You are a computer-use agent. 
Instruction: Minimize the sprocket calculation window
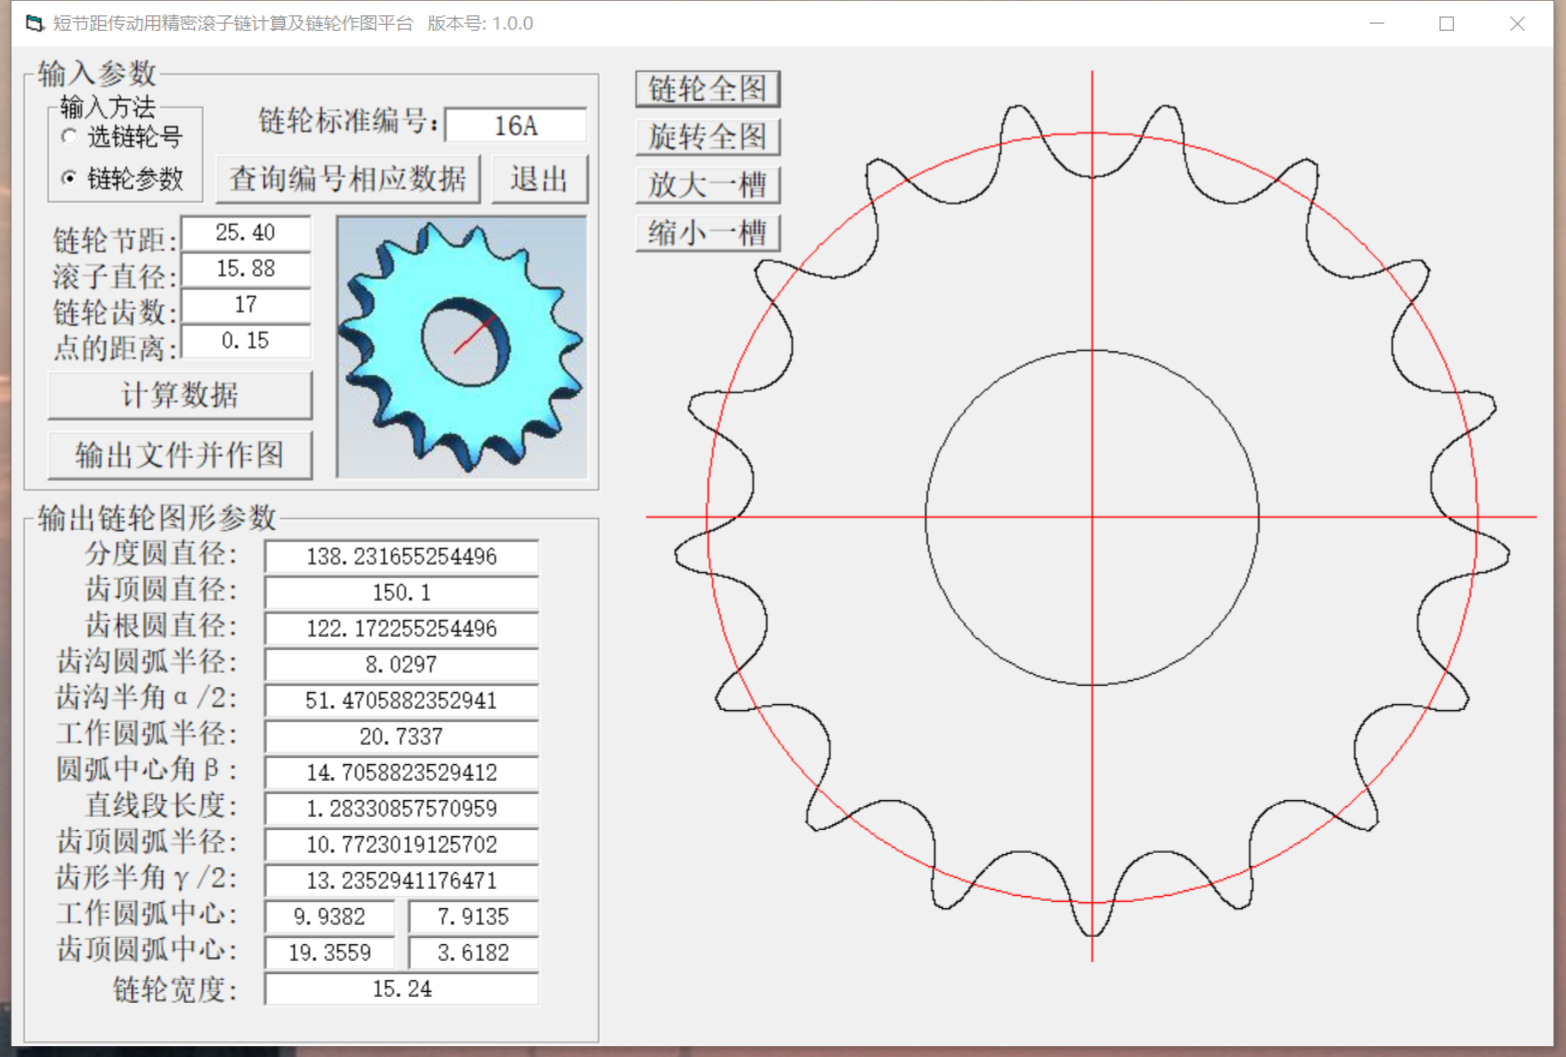[1377, 23]
